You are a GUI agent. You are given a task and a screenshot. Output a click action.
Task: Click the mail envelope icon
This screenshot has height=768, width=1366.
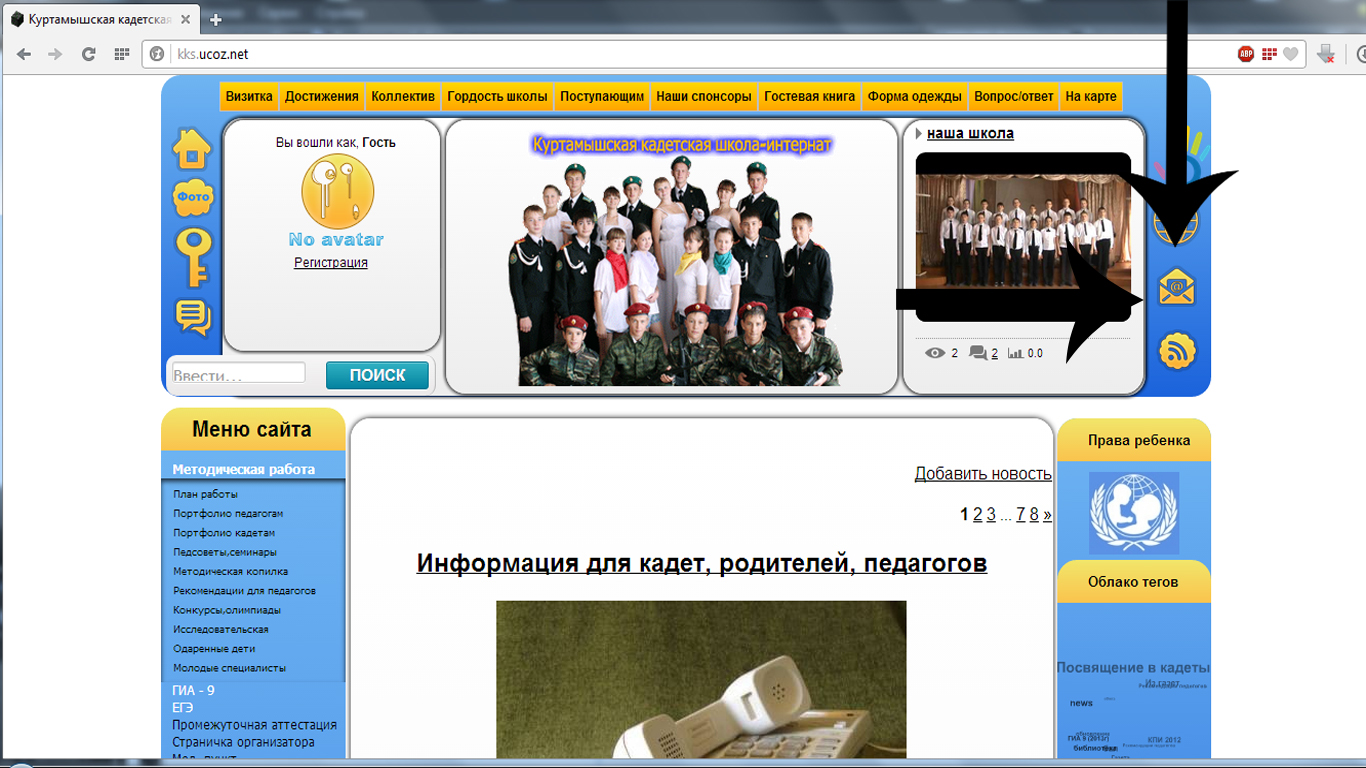click(x=1177, y=288)
